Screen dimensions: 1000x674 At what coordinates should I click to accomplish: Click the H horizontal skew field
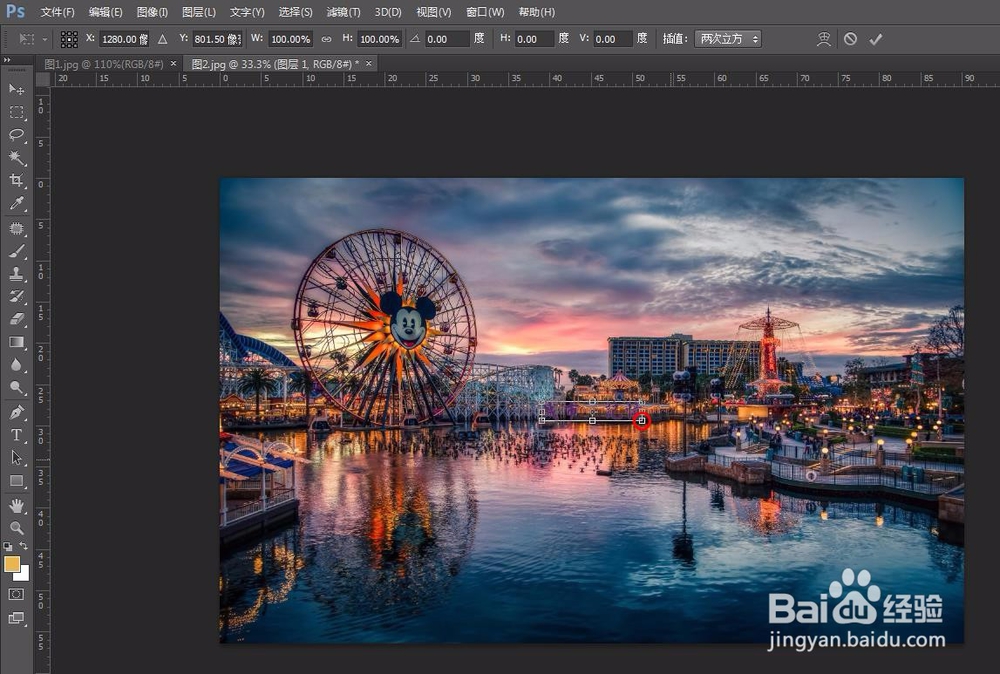pos(534,40)
